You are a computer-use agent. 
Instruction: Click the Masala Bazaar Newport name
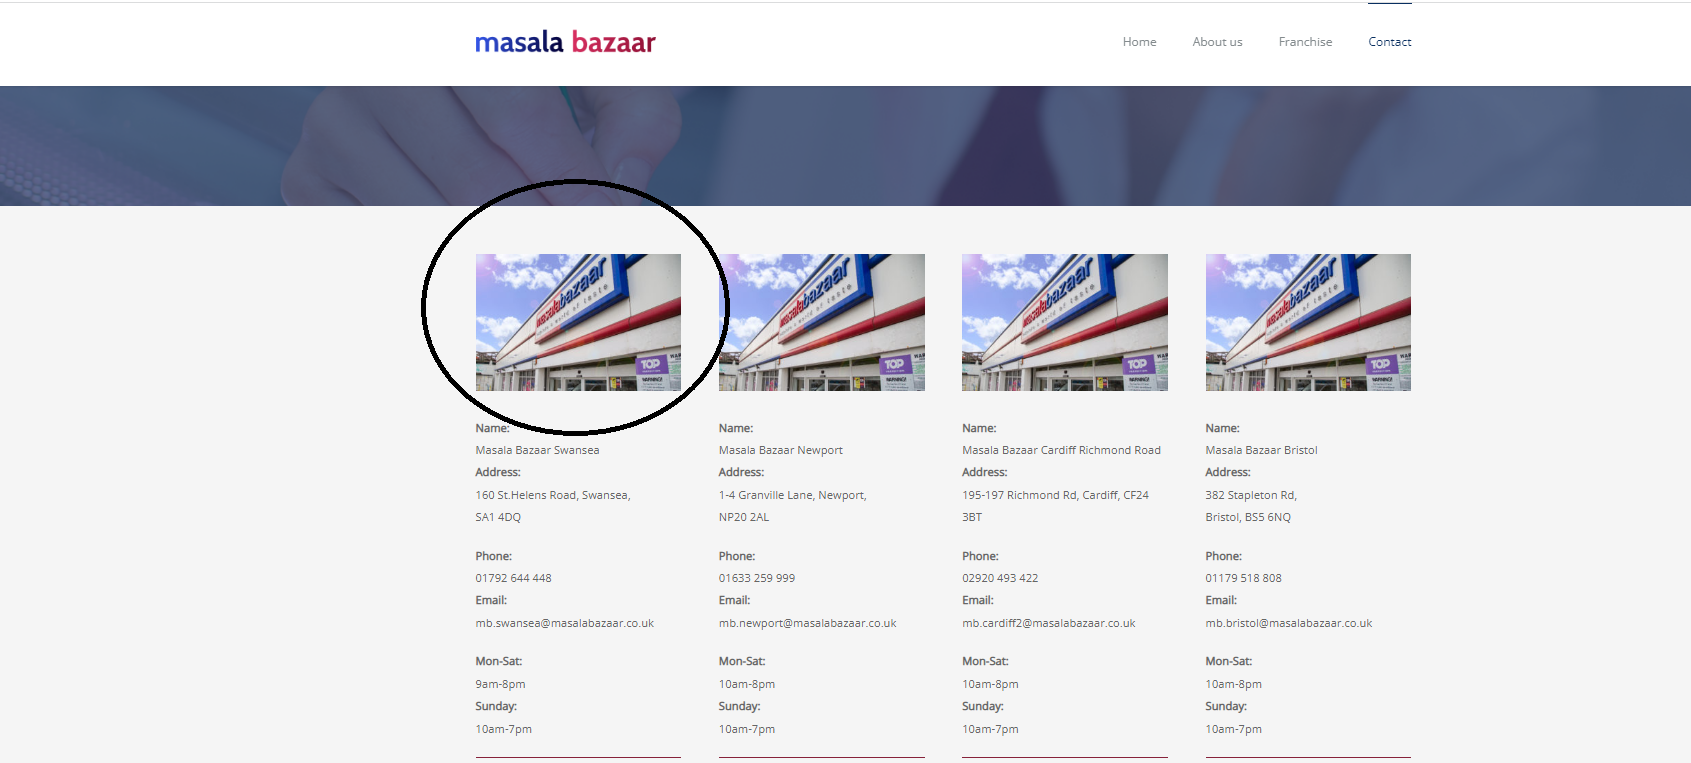point(781,450)
